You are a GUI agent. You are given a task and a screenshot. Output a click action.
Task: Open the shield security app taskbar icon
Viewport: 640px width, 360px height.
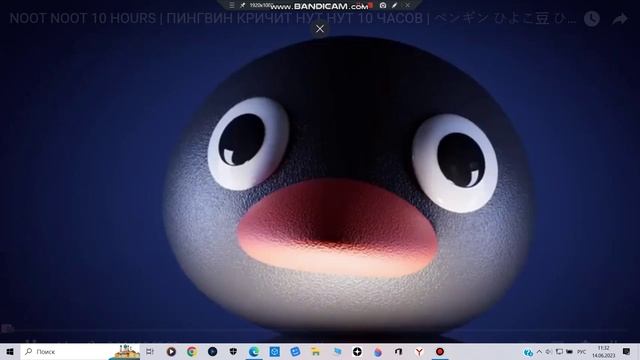coord(233,351)
